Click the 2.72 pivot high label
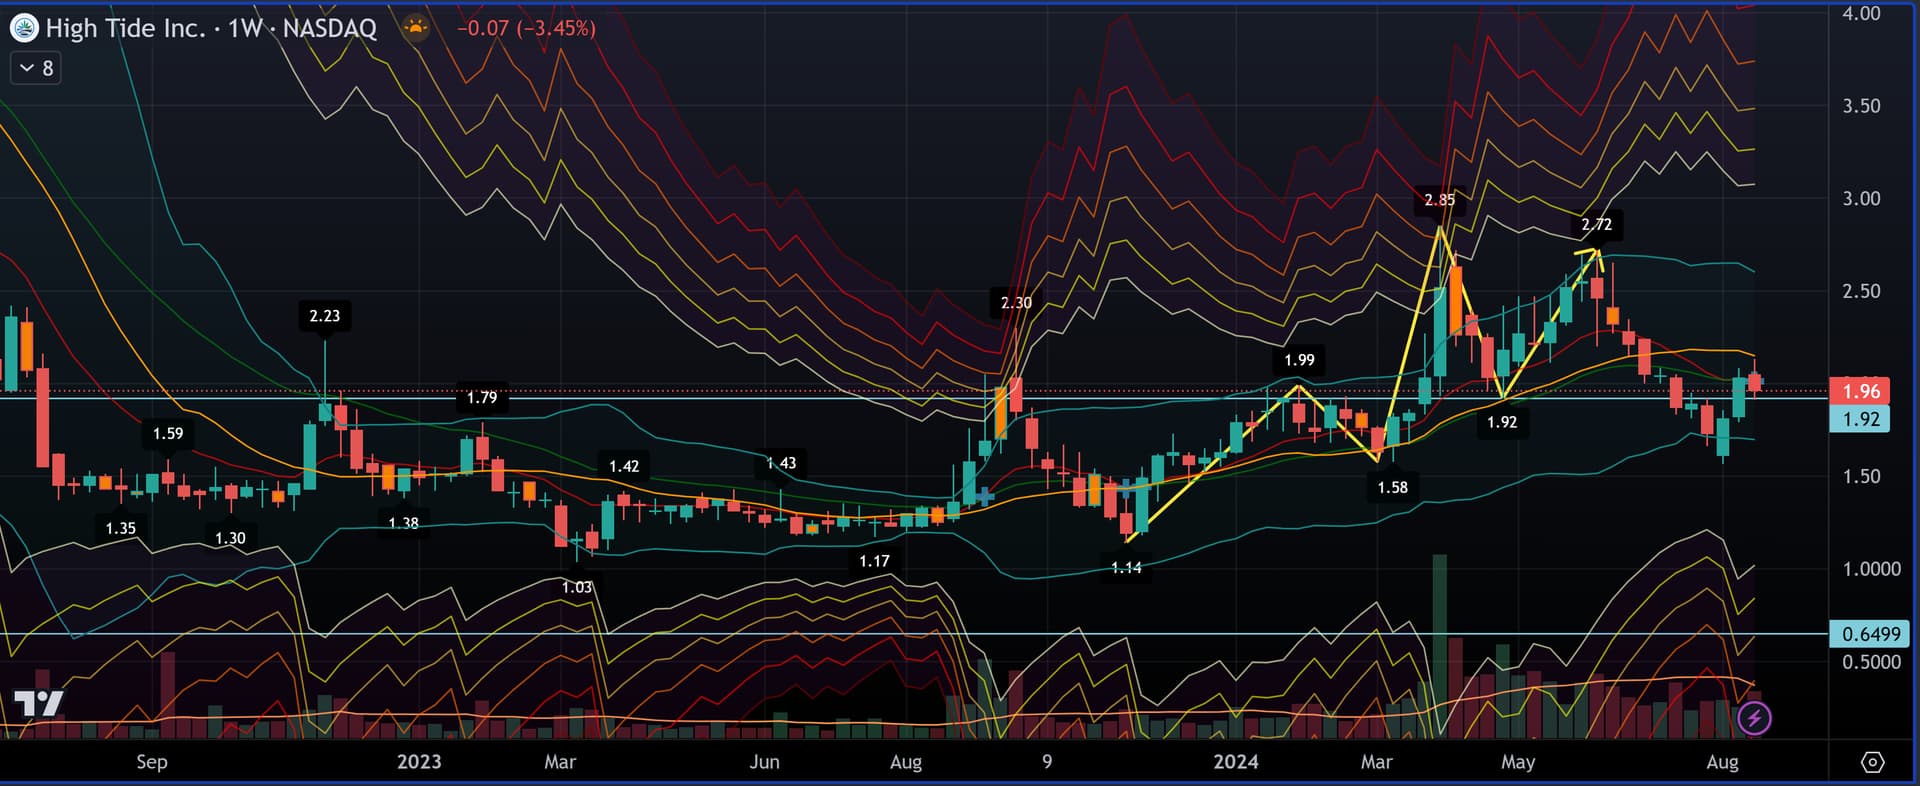The height and width of the screenshot is (786, 1920). pyautogui.click(x=1596, y=225)
